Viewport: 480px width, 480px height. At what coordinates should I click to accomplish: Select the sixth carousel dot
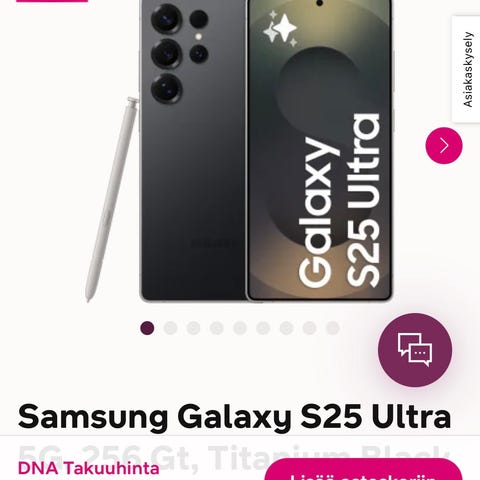263,328
